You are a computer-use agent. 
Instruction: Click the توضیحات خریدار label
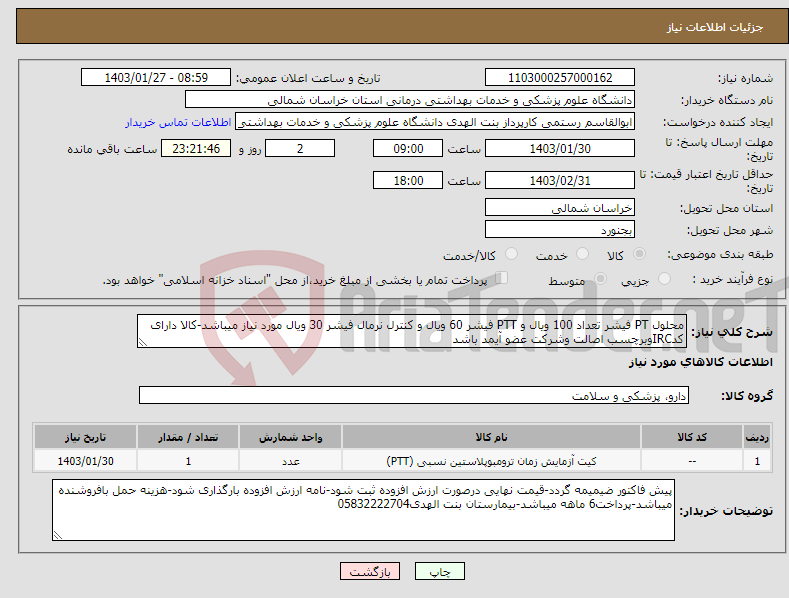click(726, 511)
